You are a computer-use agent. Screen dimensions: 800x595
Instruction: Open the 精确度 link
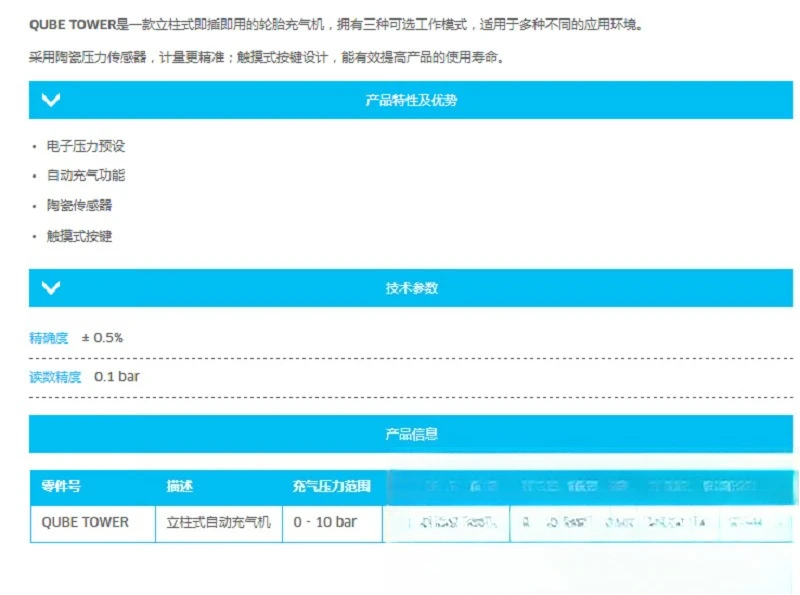(48, 338)
